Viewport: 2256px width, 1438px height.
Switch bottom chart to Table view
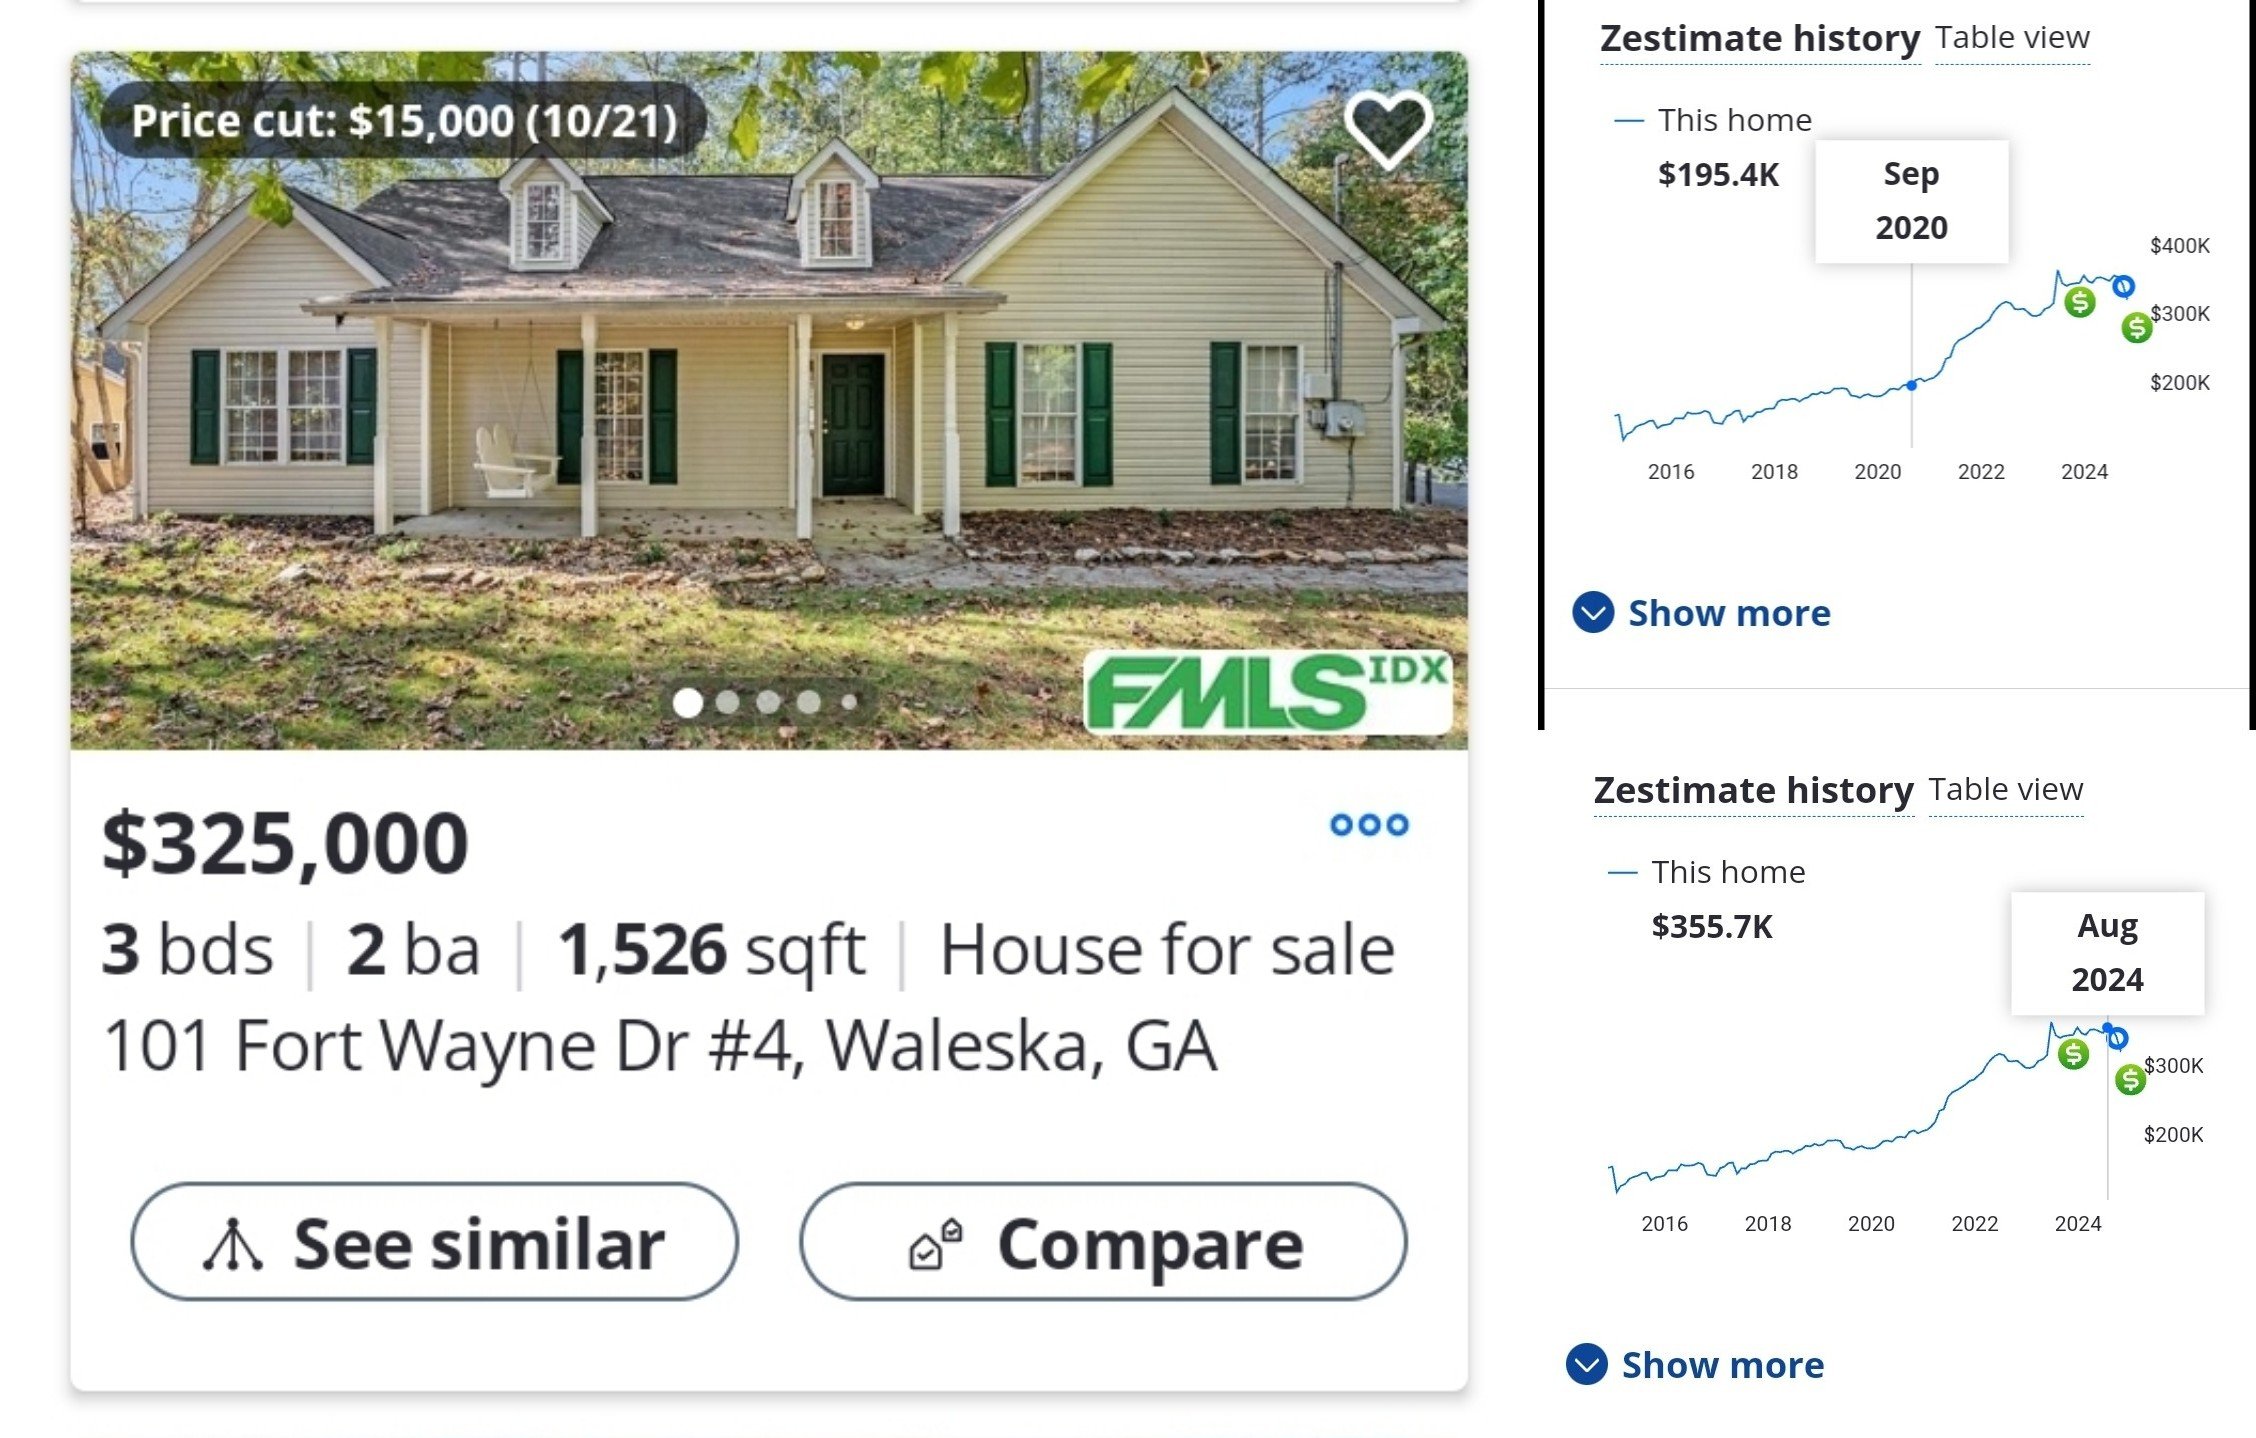pos(2006,790)
